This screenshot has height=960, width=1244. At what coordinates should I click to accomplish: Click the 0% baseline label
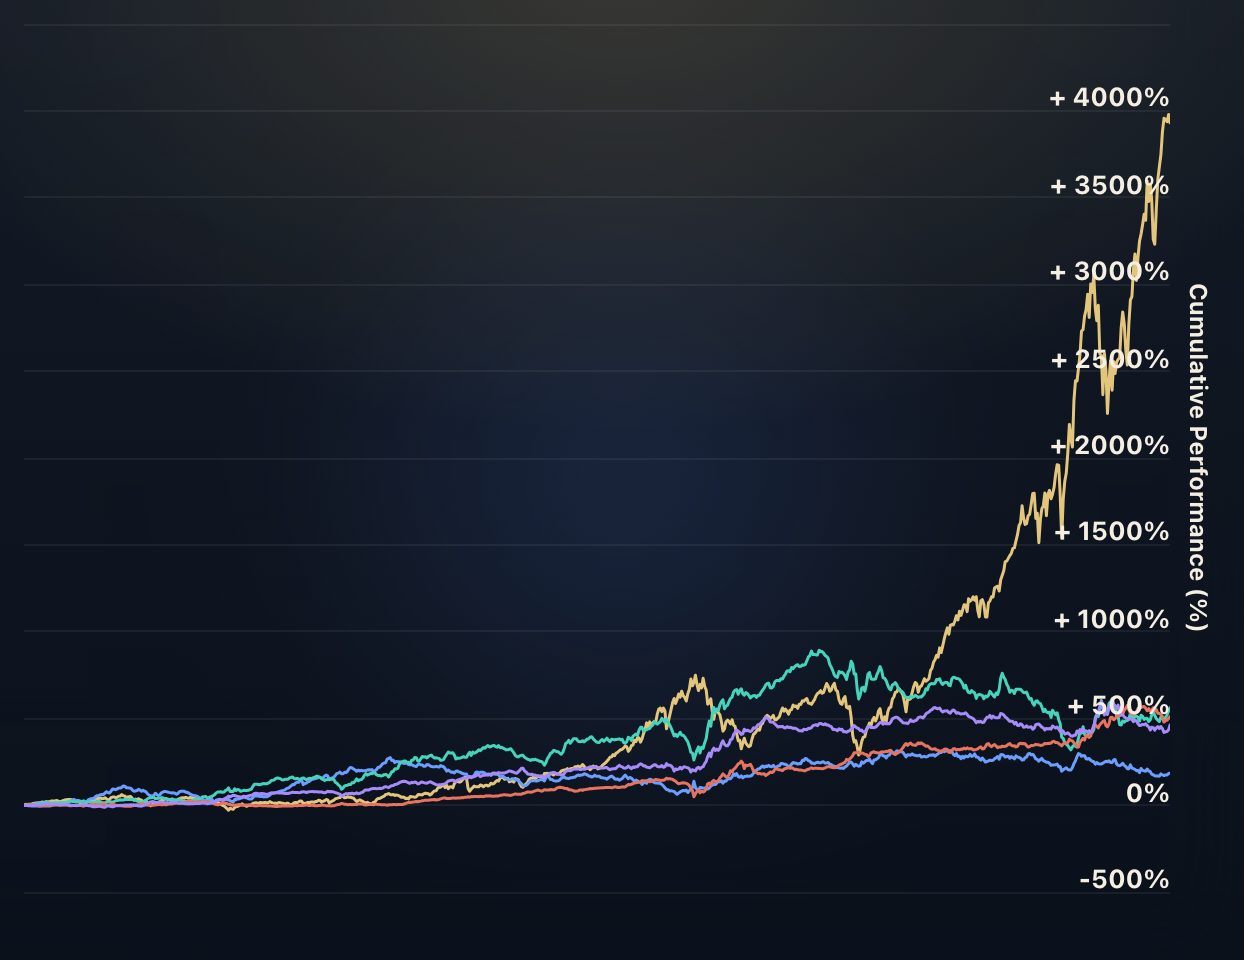click(1147, 794)
